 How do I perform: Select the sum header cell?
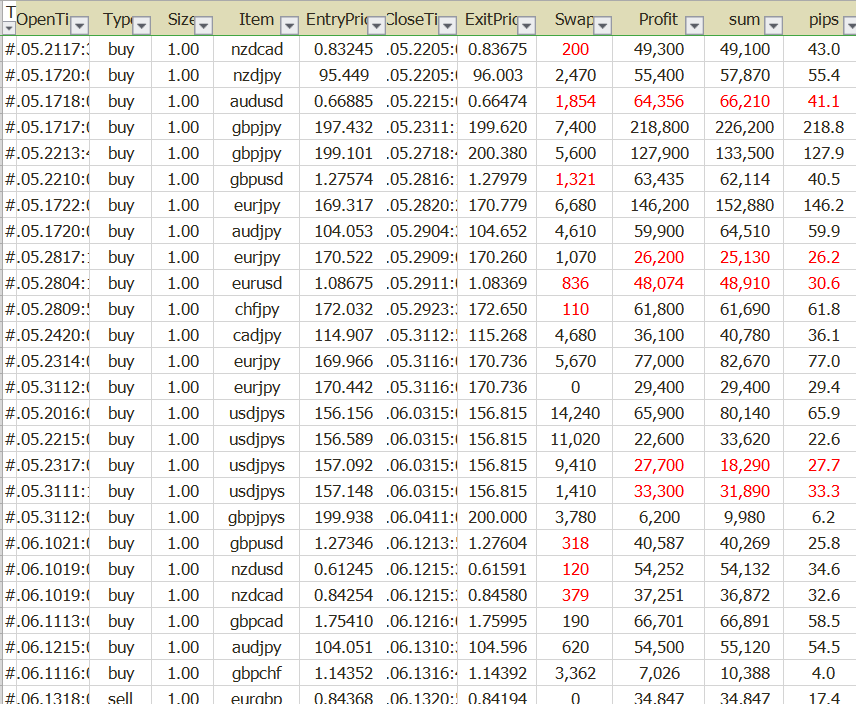click(744, 20)
